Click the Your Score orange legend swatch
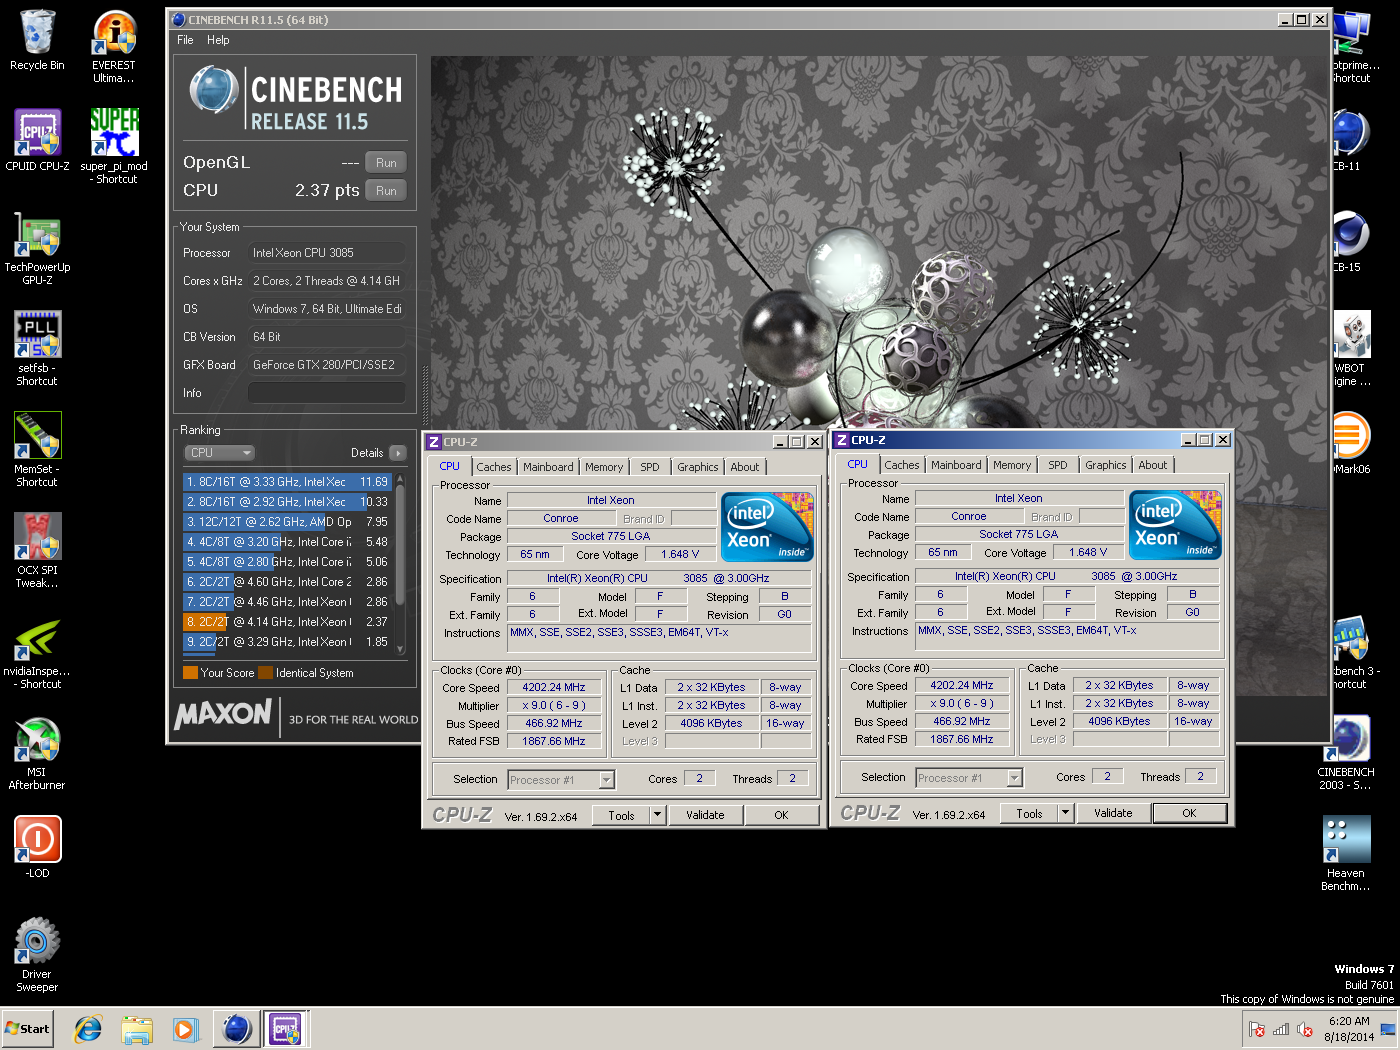 (190, 673)
